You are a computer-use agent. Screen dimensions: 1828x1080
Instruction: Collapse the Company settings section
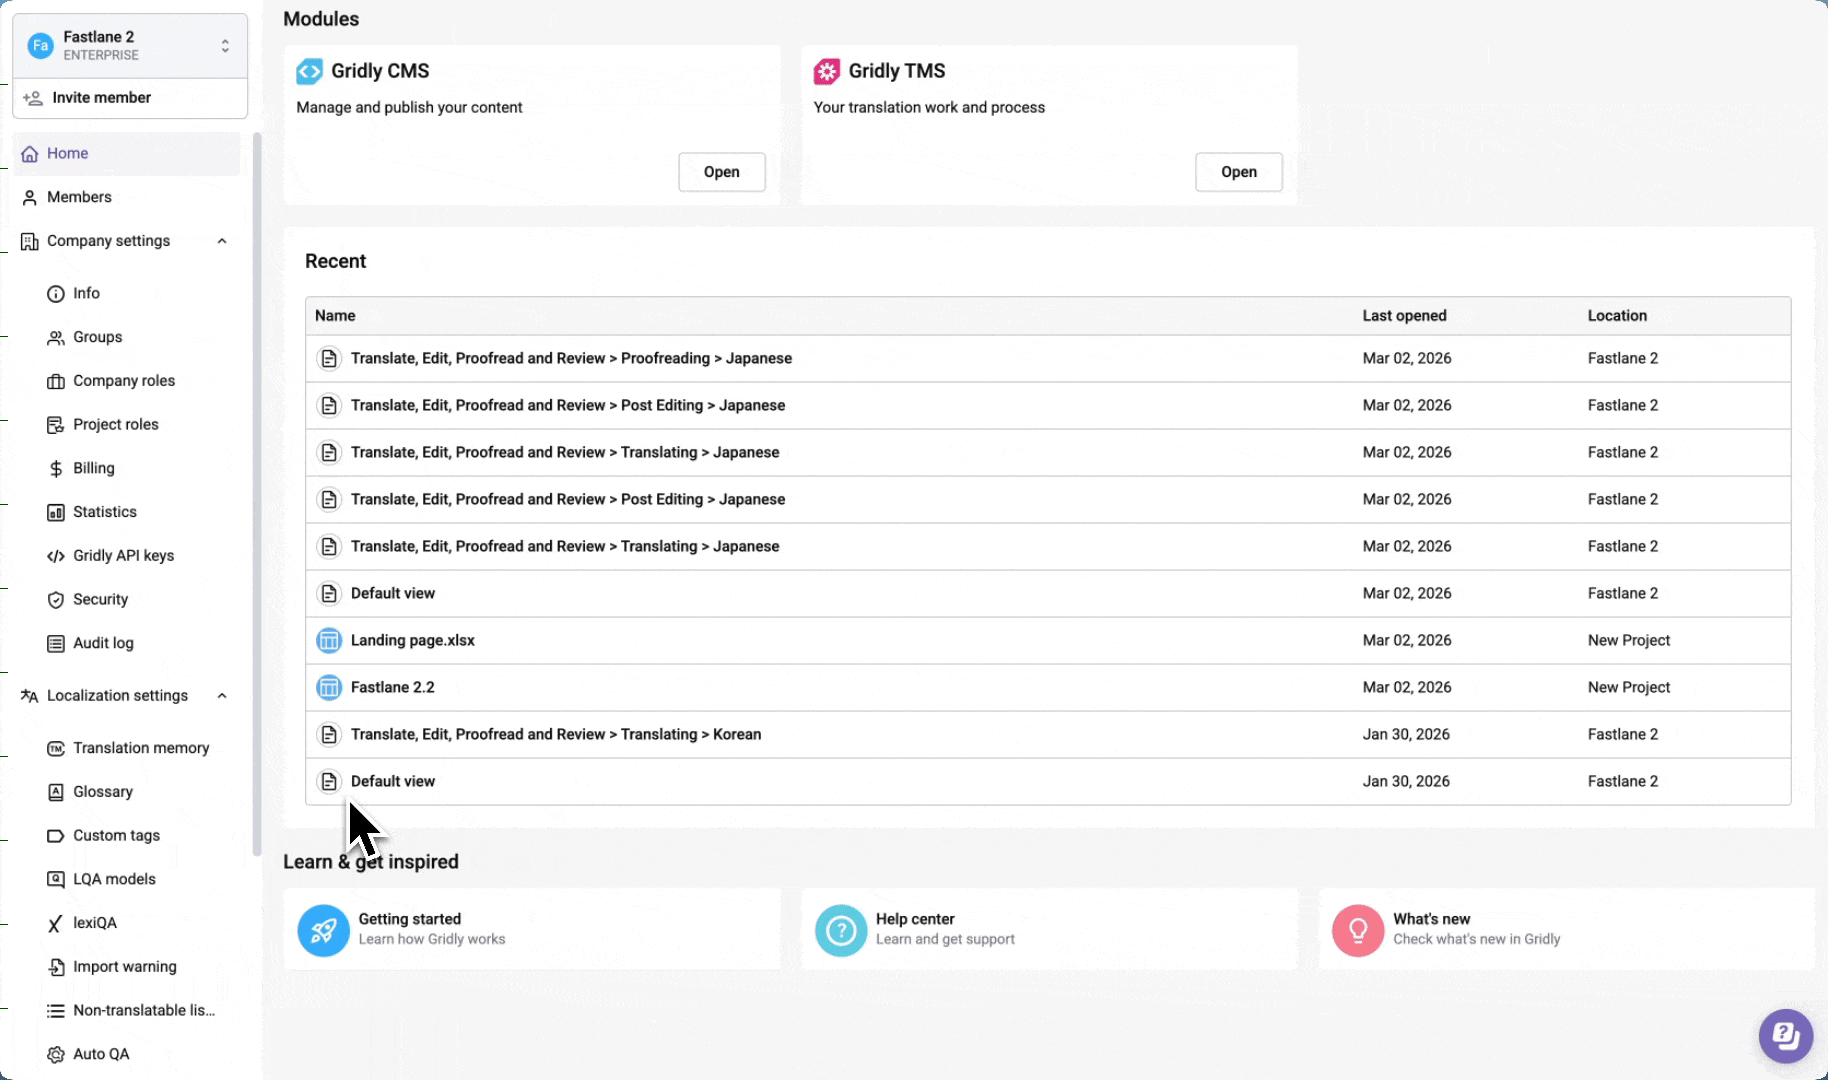222,241
